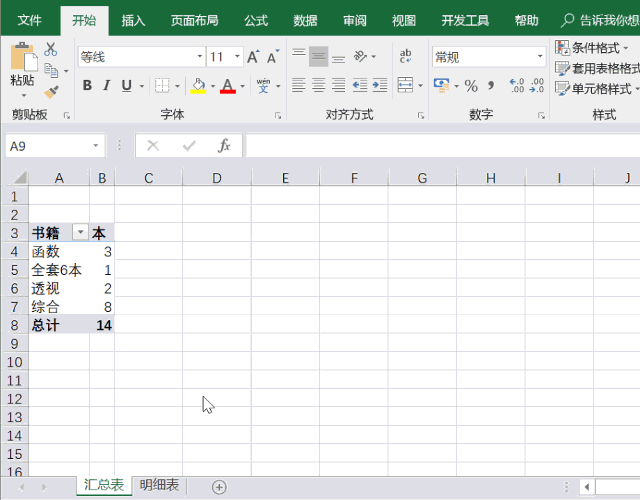640x500 pixels.
Task: Click Merge and Center icon
Action: tap(405, 85)
